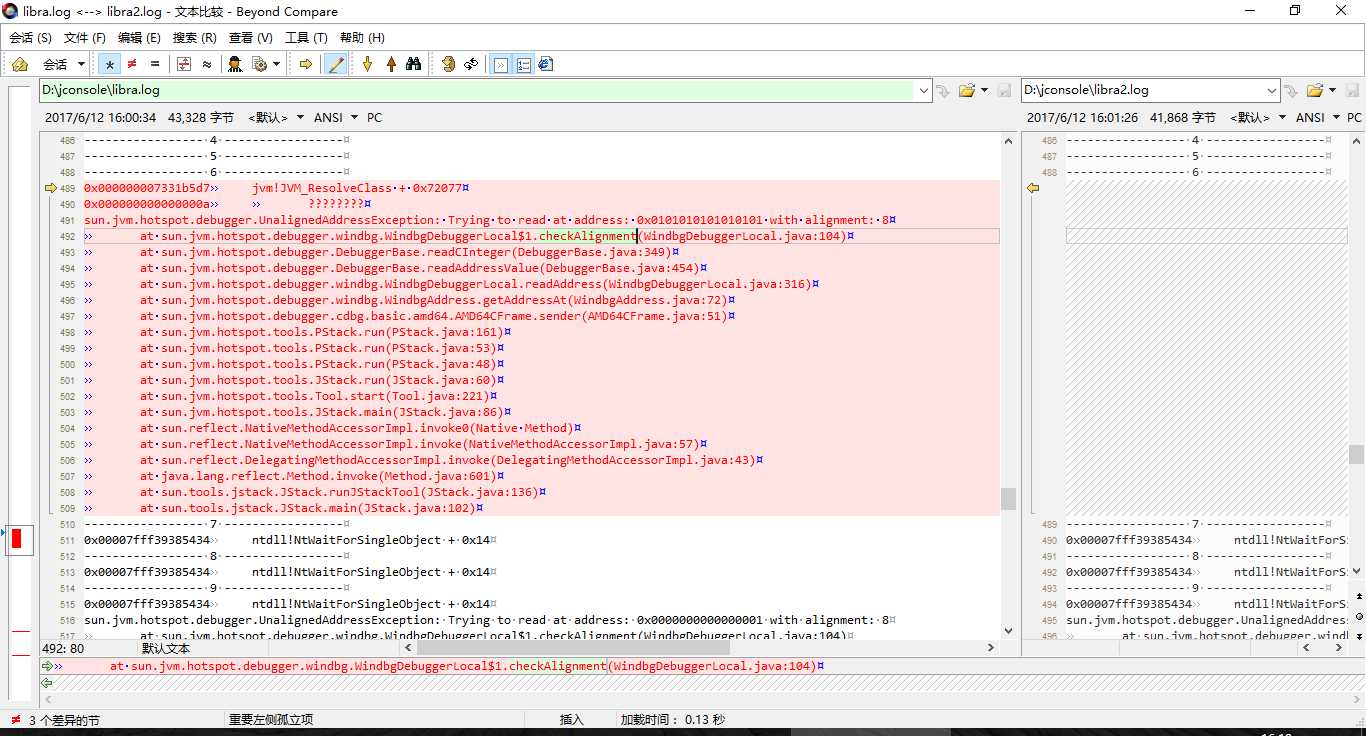This screenshot has width=1366, height=736.
Task: Click the Reload files icon
Action: pyautogui.click(x=471, y=64)
